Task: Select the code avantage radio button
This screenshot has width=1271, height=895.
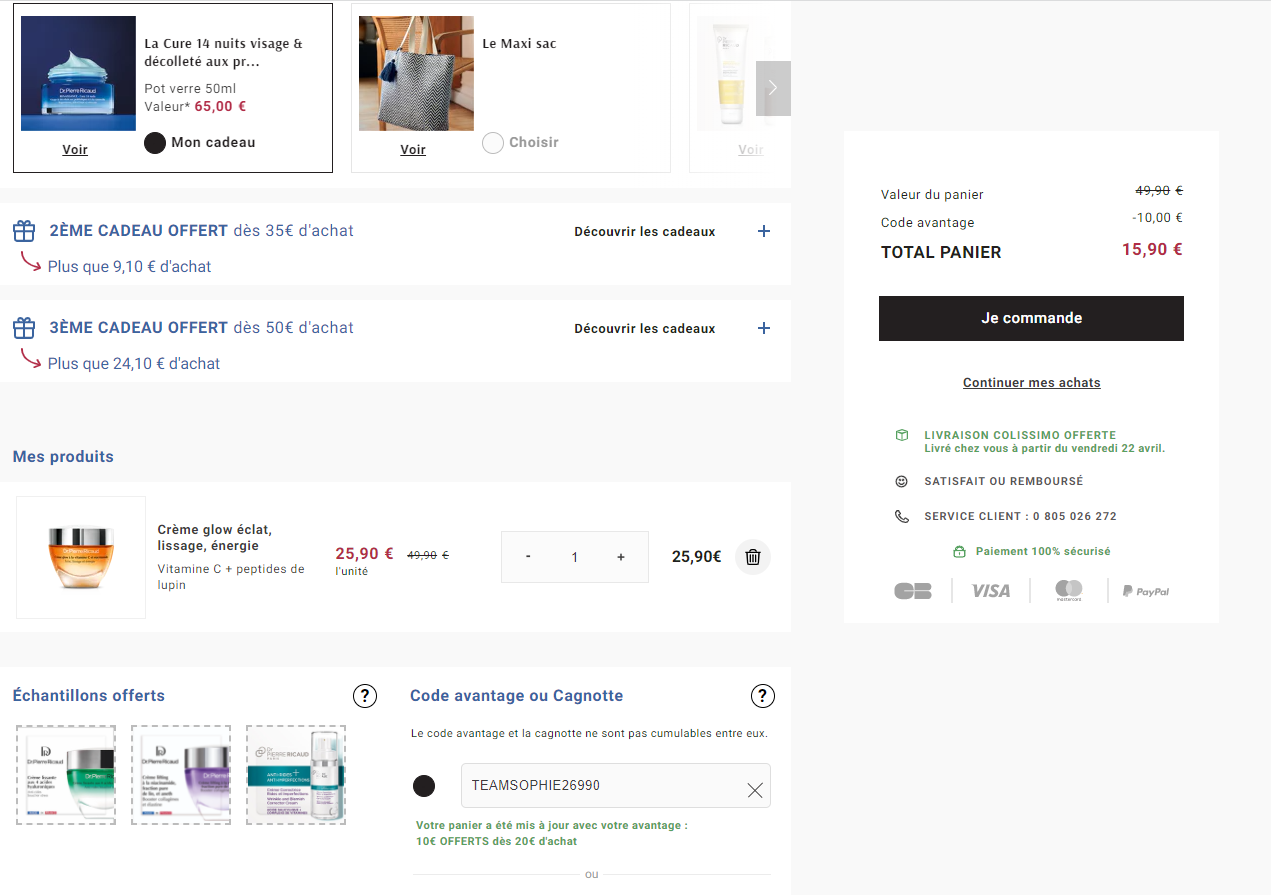Action: 424,786
